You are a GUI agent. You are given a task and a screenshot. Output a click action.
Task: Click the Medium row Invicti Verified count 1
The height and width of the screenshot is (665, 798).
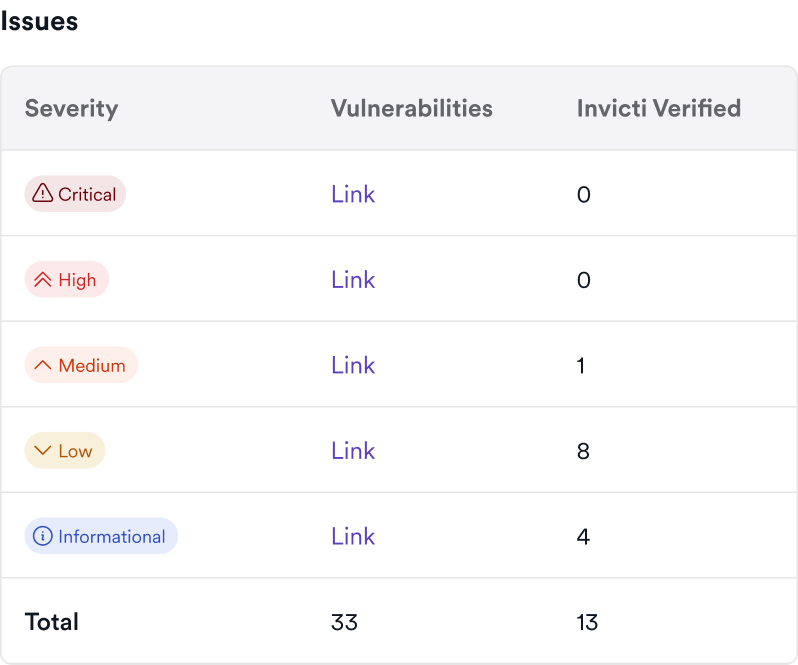(581, 365)
